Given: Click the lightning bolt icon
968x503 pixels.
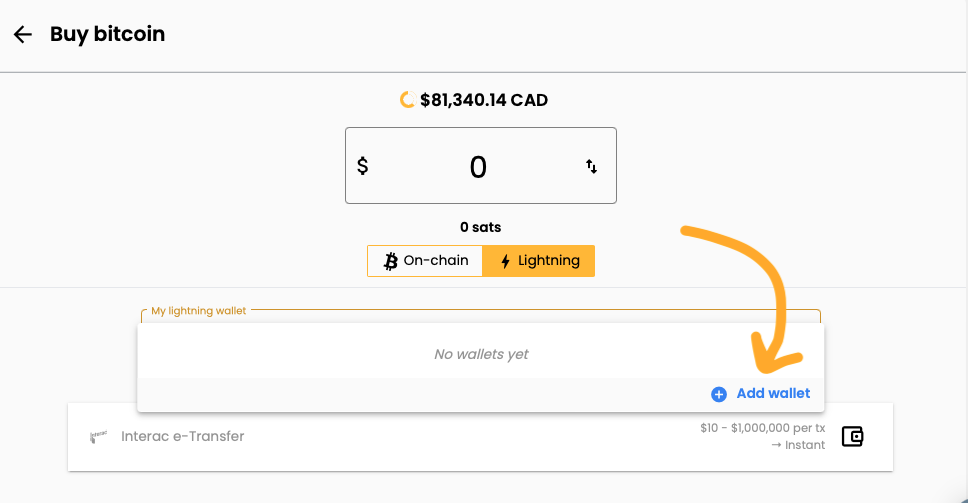Looking at the screenshot, I should pyautogui.click(x=505, y=261).
